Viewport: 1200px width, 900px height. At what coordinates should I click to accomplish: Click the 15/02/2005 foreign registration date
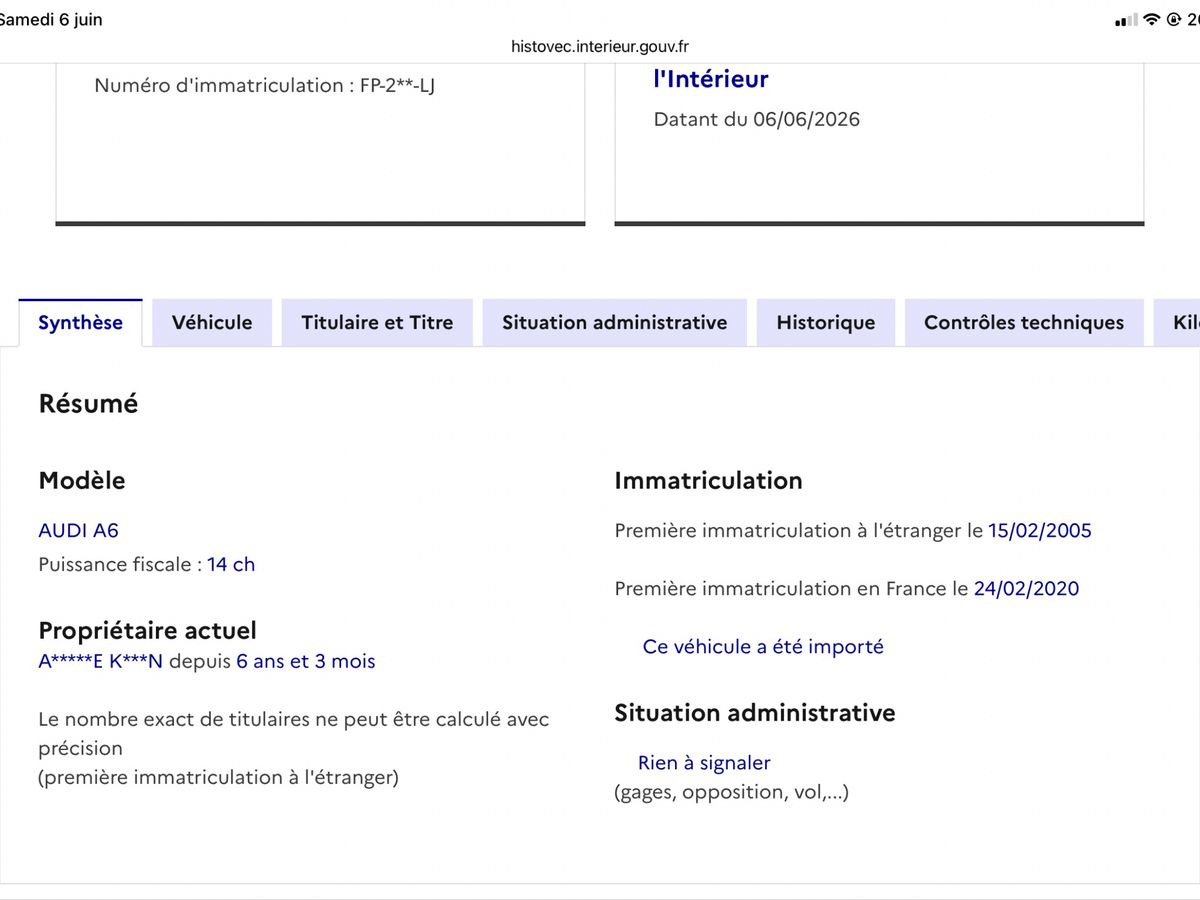(1040, 530)
